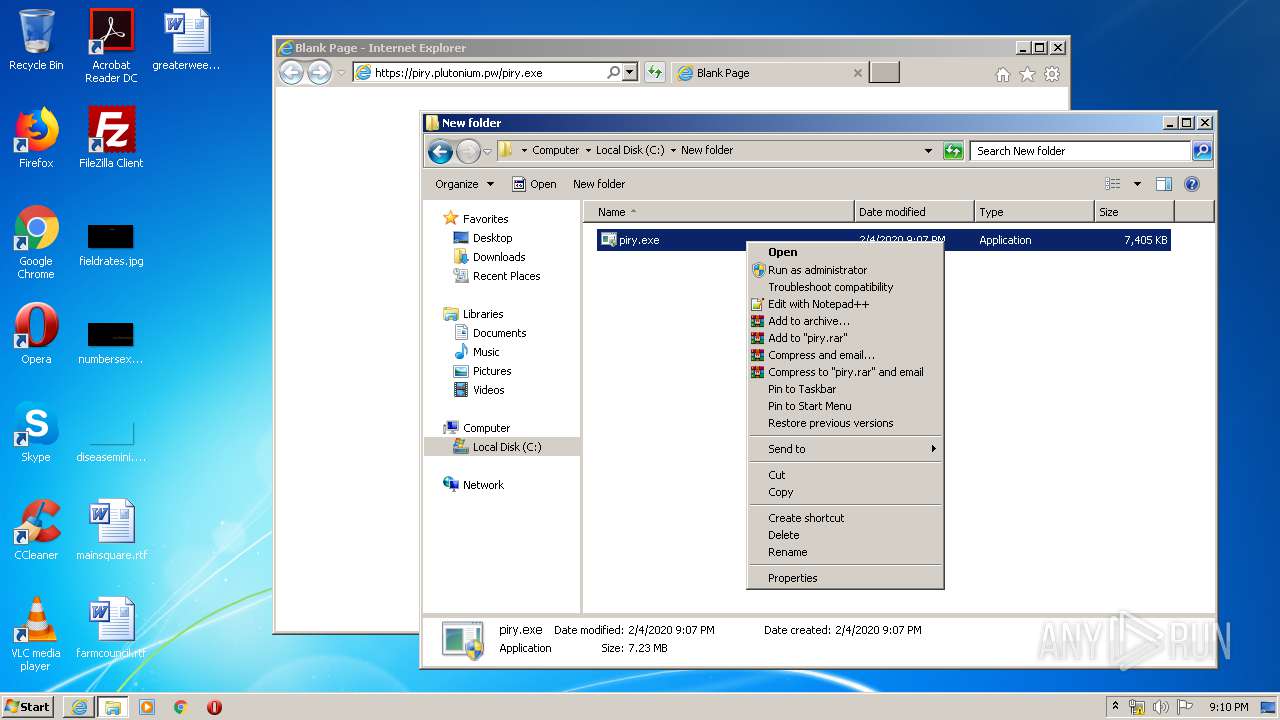Viewport: 1280px width, 720px height.
Task: Show hidden system tray icons
Action: (x=1115, y=707)
